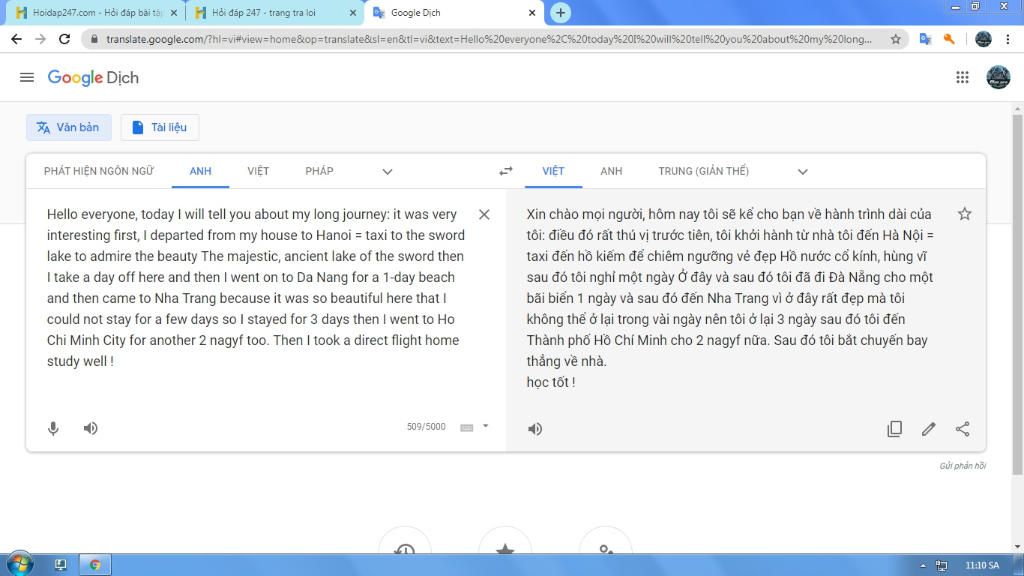The height and width of the screenshot is (576, 1024).
Task: Start voice input with the microphone
Action: coord(54,428)
